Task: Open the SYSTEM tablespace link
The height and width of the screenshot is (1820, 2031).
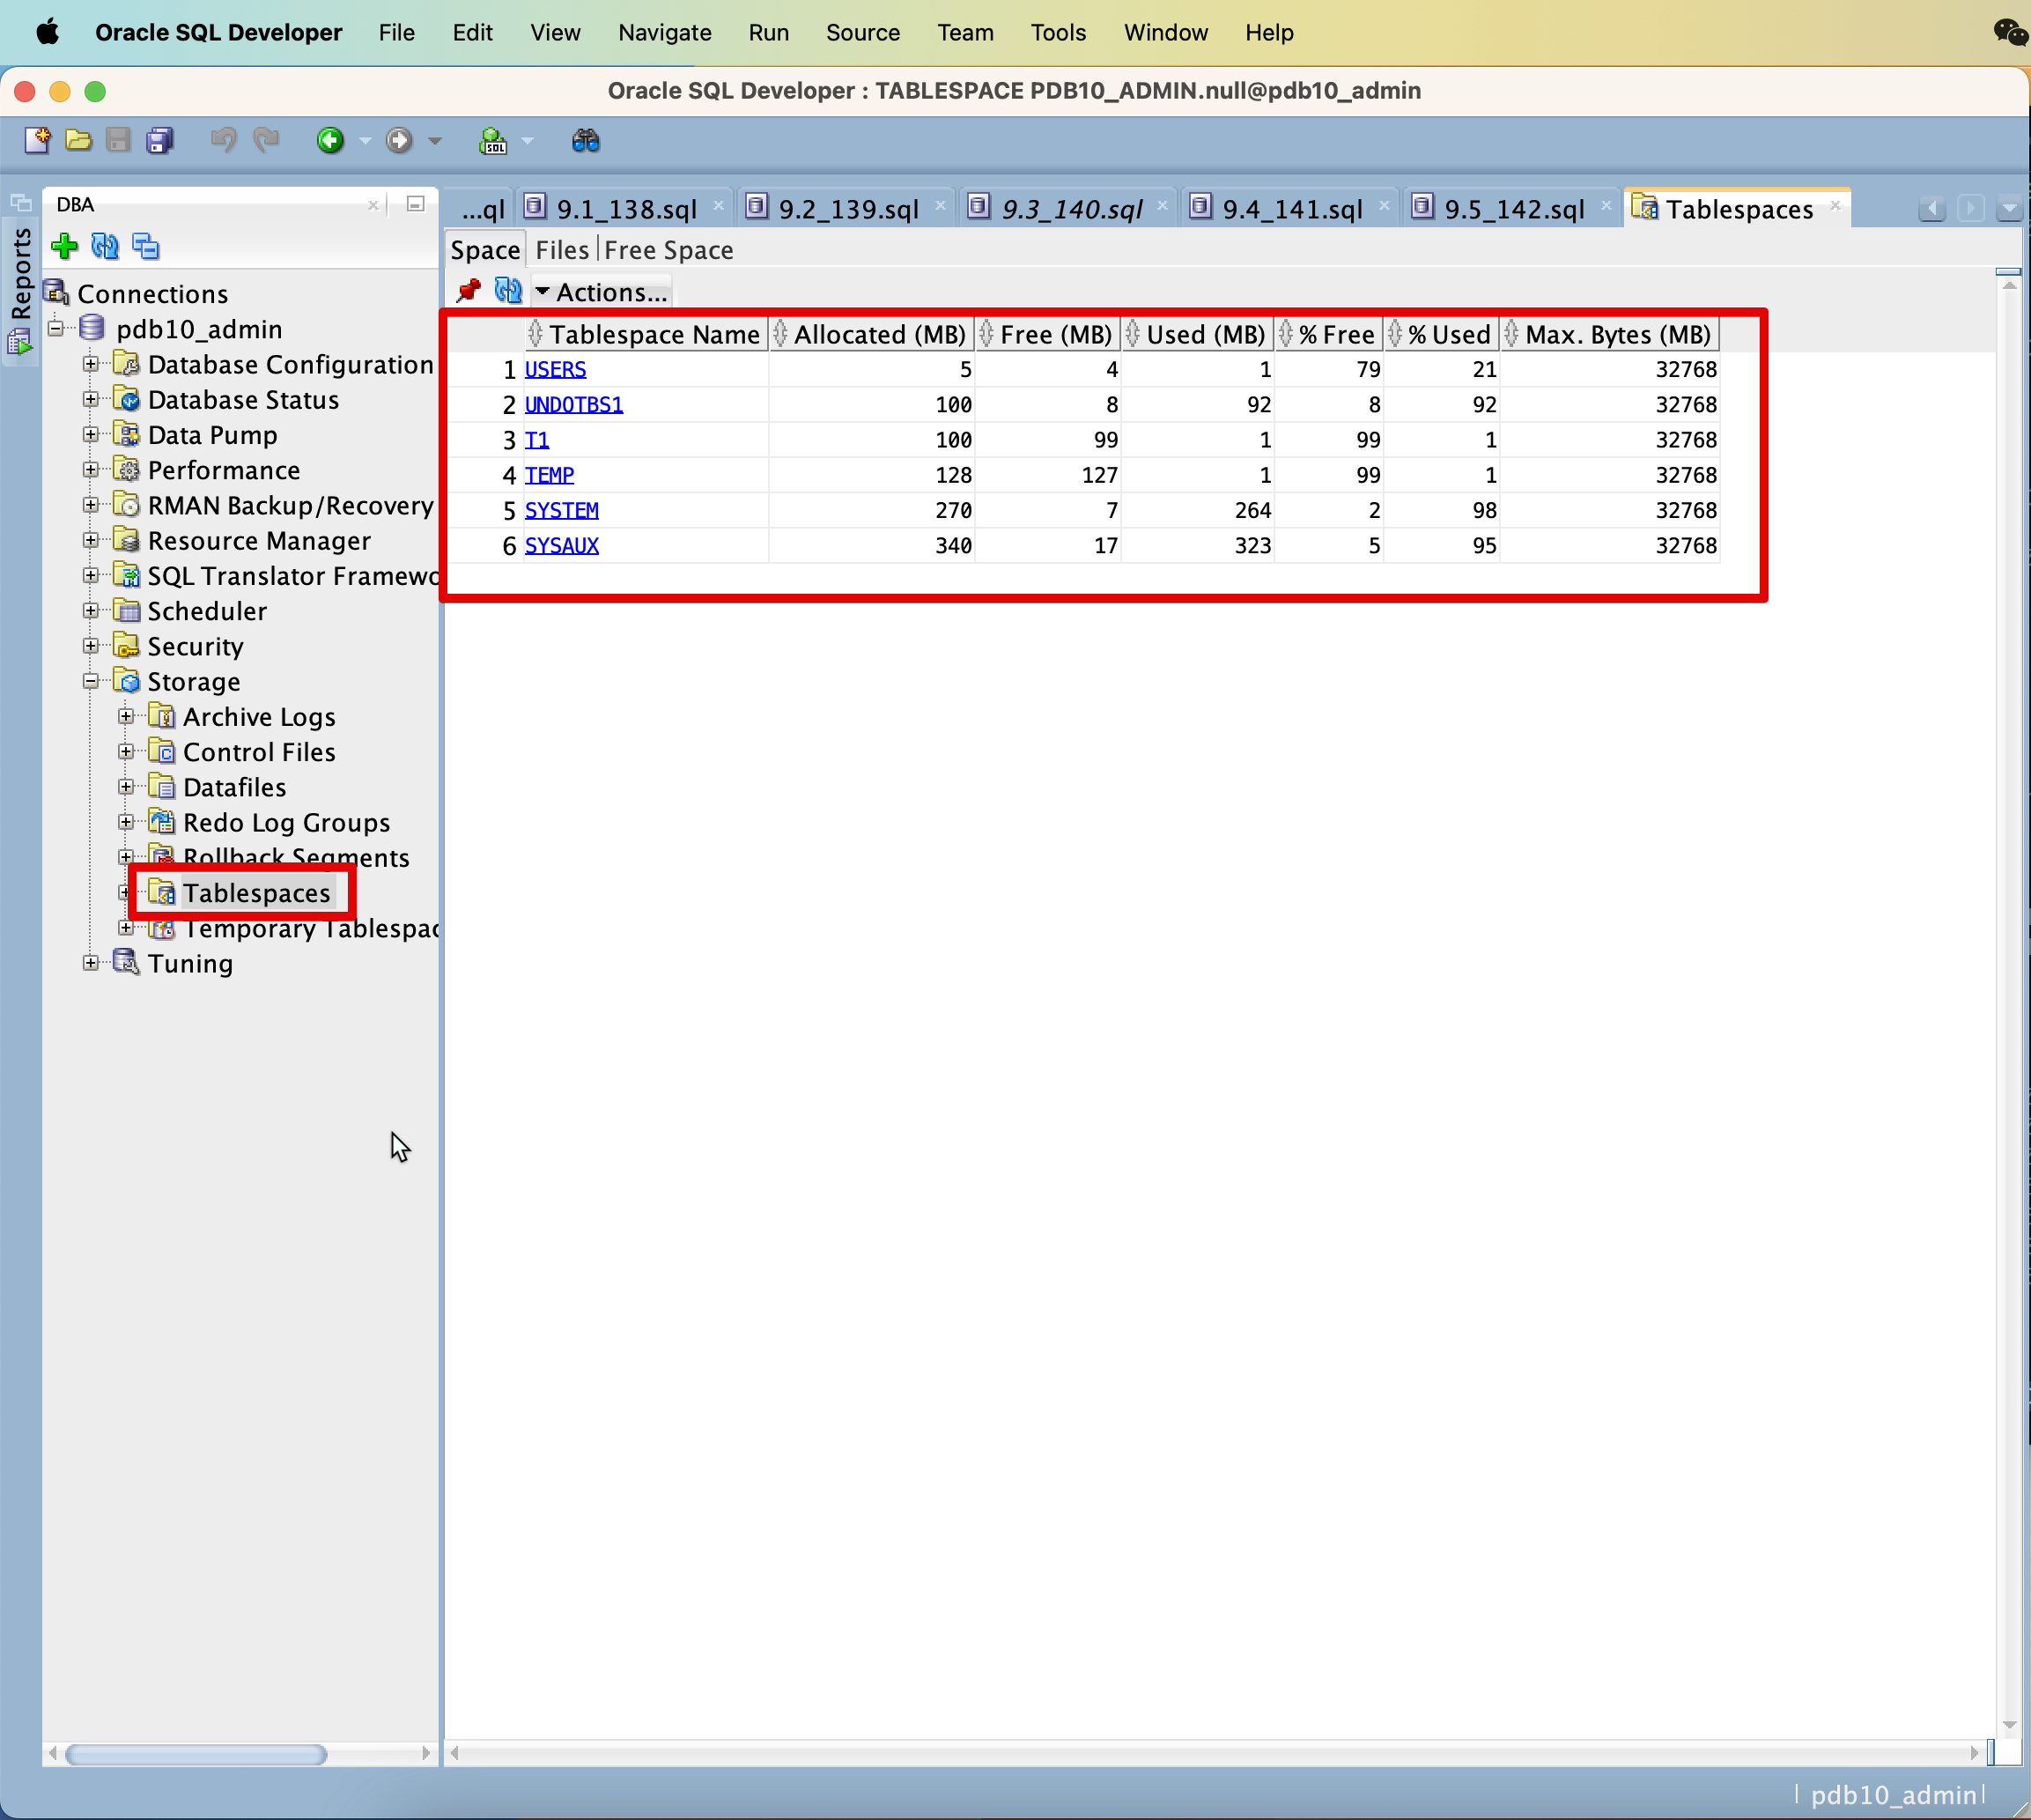Action: 561,510
